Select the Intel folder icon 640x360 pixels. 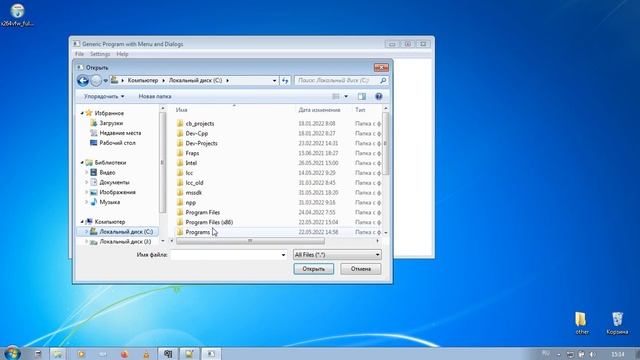coord(180,163)
